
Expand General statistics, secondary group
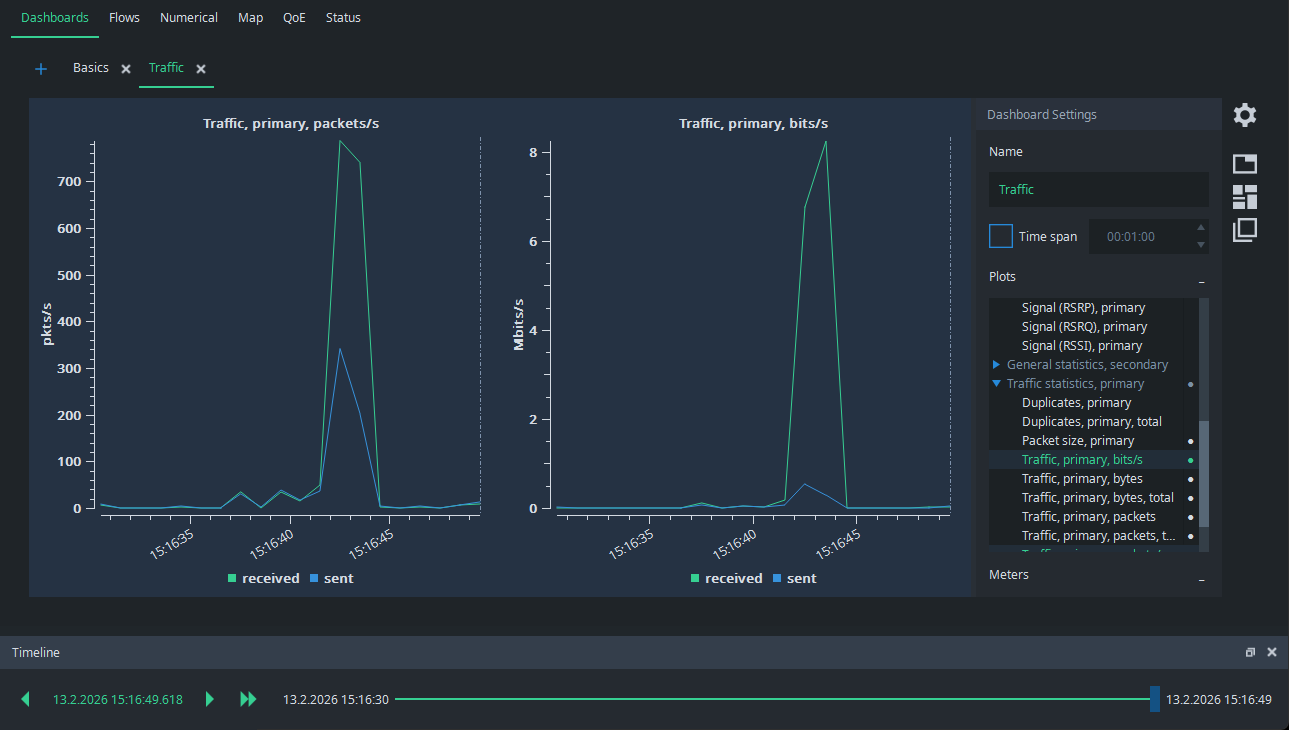click(996, 365)
